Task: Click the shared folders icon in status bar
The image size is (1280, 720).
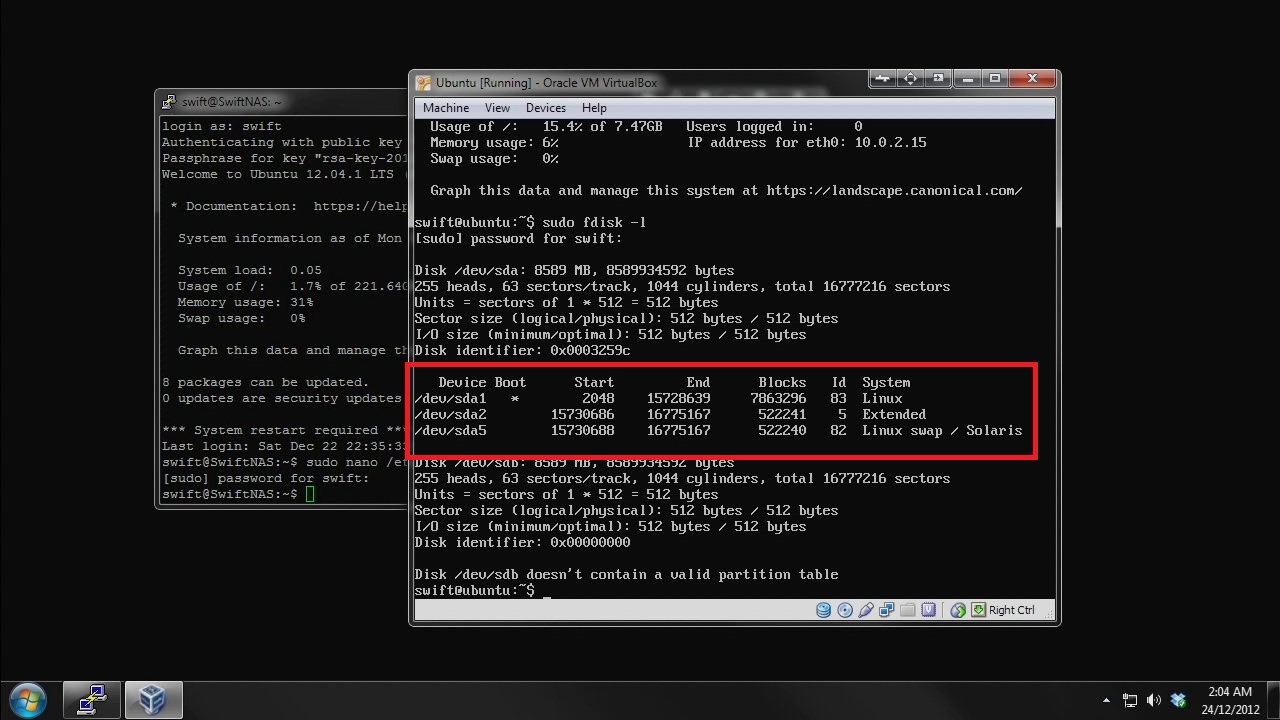Action: point(908,610)
